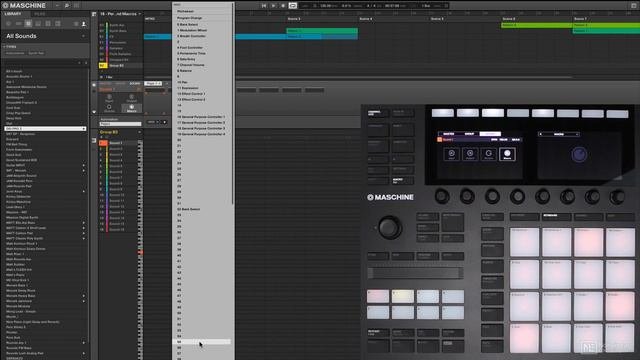Select the Synth Pad tag

(36, 53)
